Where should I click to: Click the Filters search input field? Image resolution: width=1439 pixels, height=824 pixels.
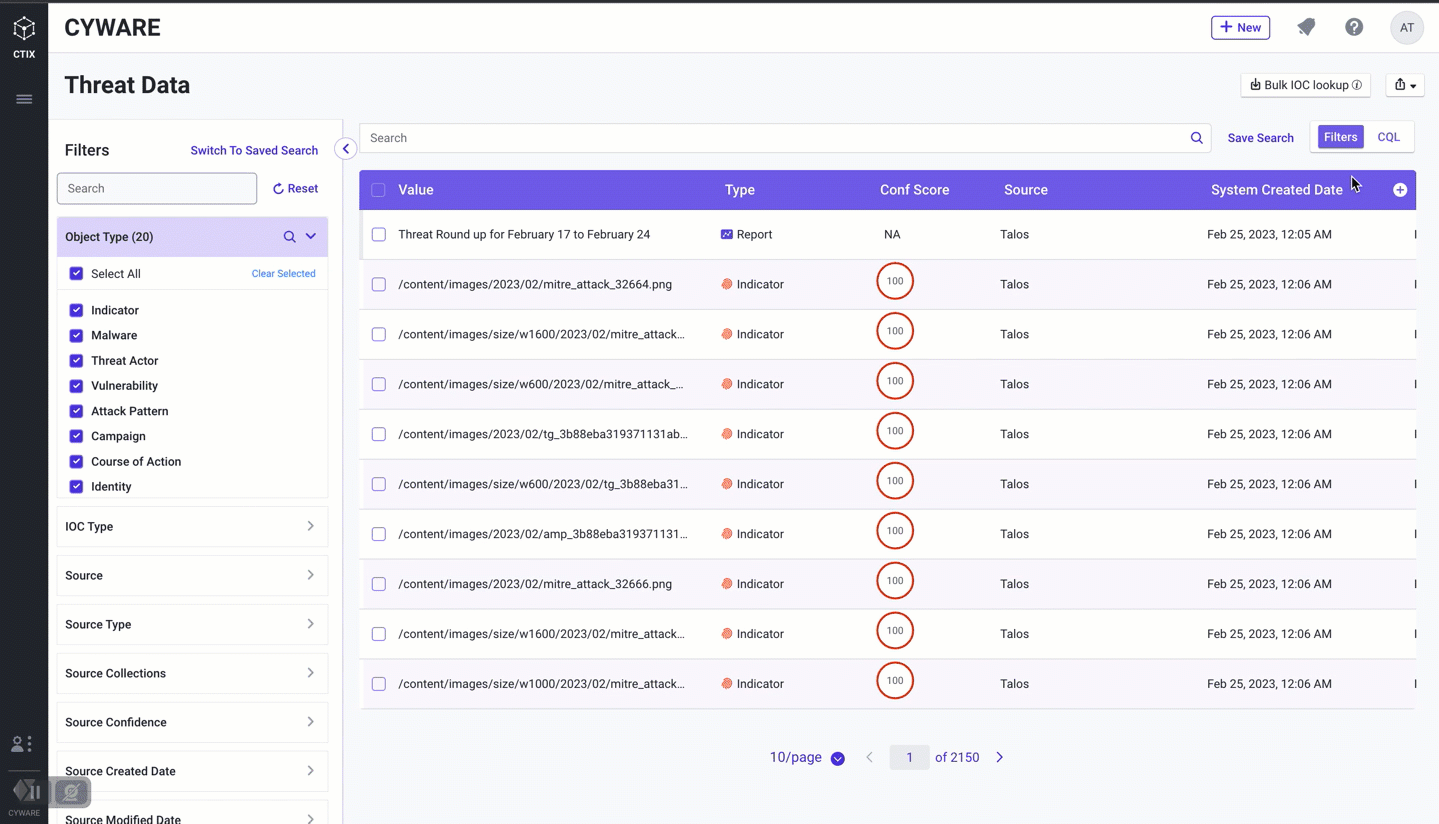pyautogui.click(x=157, y=188)
